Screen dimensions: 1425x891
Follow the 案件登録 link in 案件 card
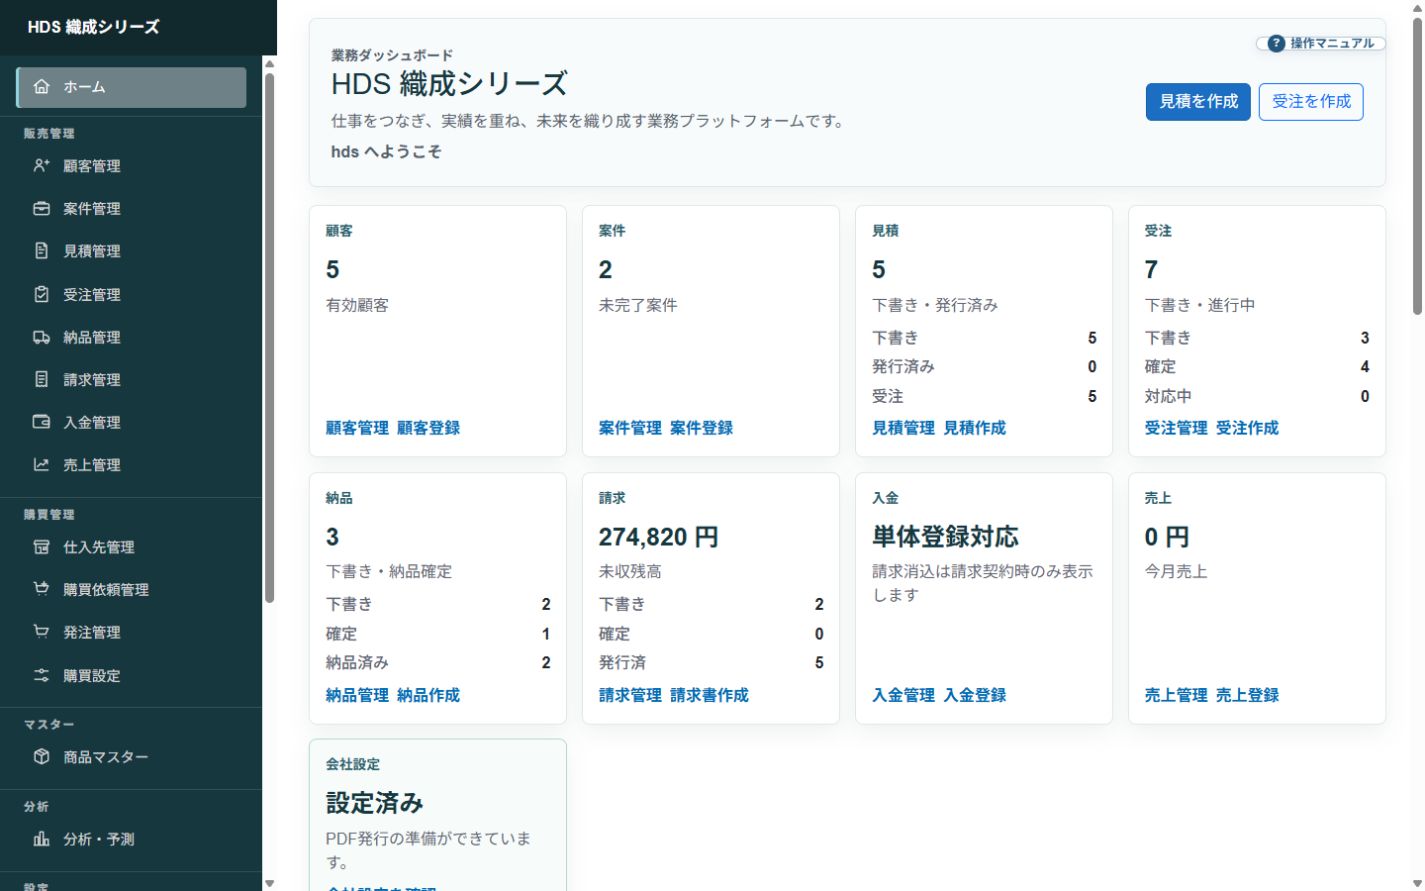coord(701,428)
